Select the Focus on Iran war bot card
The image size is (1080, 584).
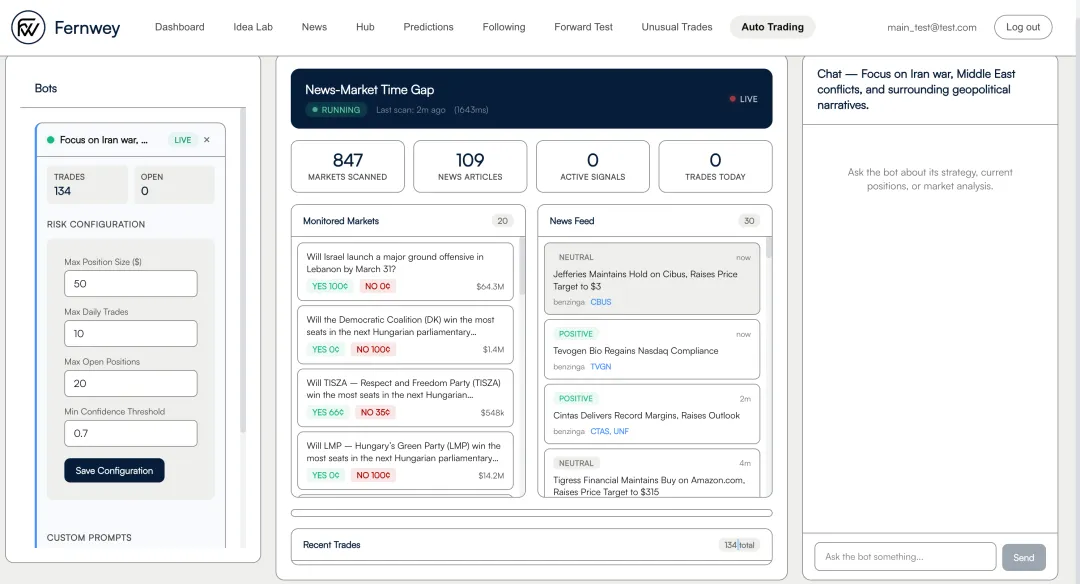(130, 140)
